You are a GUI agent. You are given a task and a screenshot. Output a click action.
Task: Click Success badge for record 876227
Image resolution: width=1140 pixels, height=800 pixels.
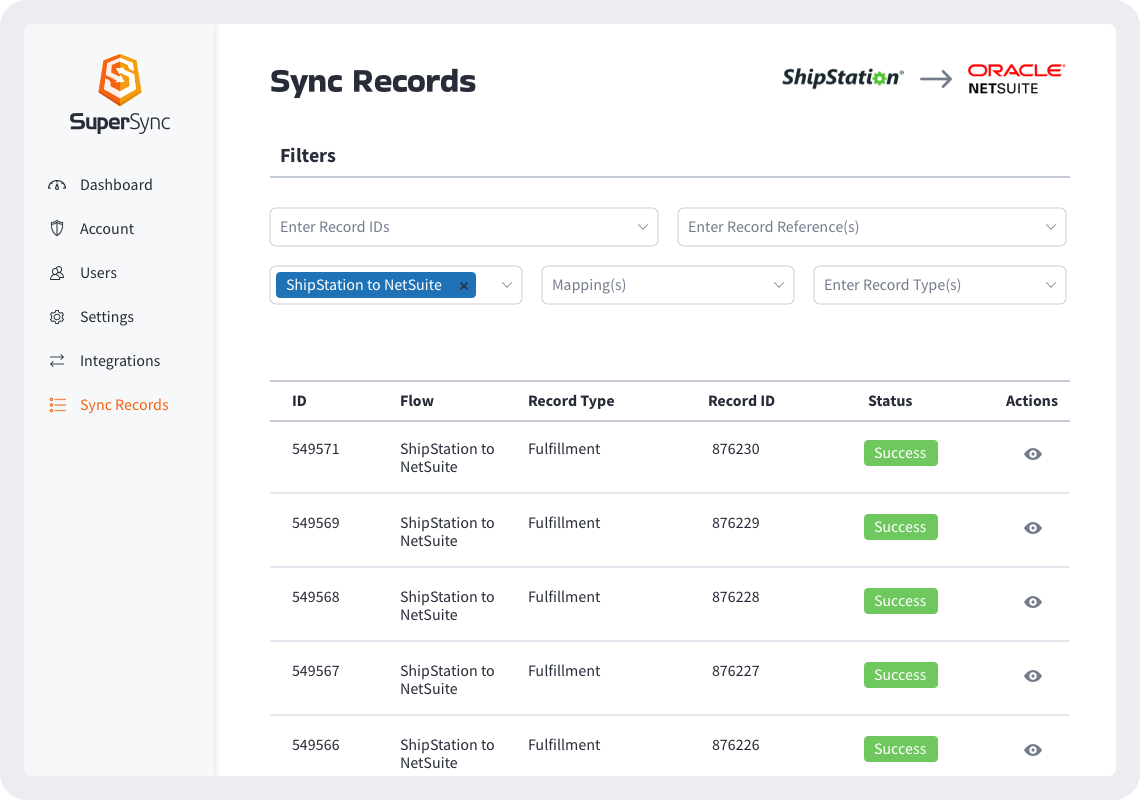[x=900, y=675]
